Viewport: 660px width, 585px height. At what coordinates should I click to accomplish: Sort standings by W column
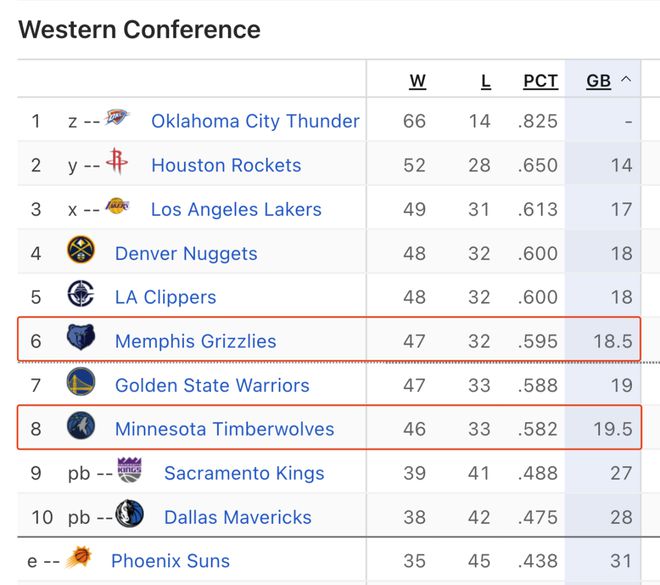418,81
